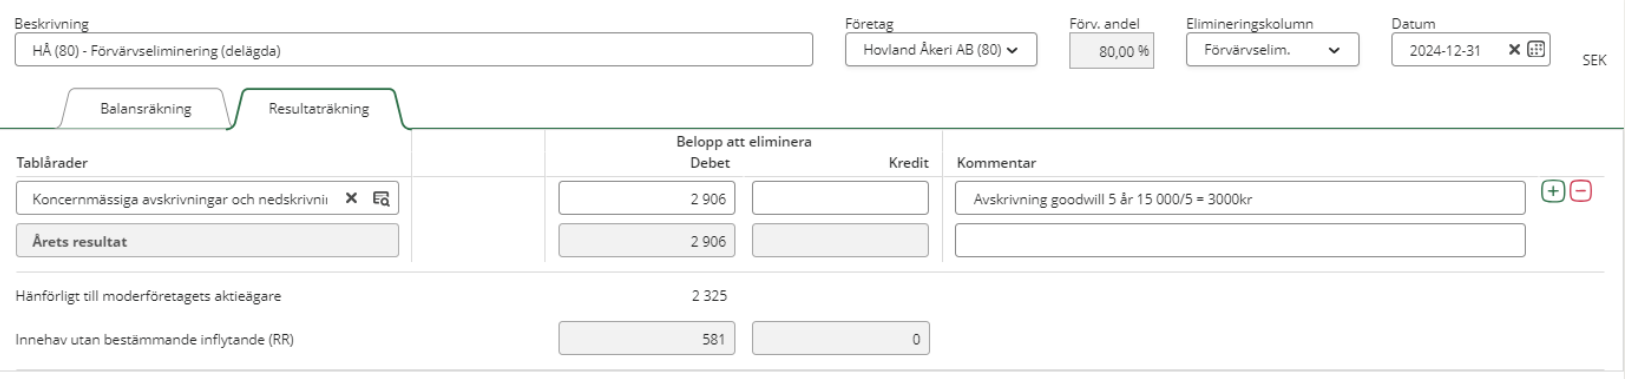
Task: Clear the date 2024-12-31
Action: pyautogui.click(x=1514, y=49)
